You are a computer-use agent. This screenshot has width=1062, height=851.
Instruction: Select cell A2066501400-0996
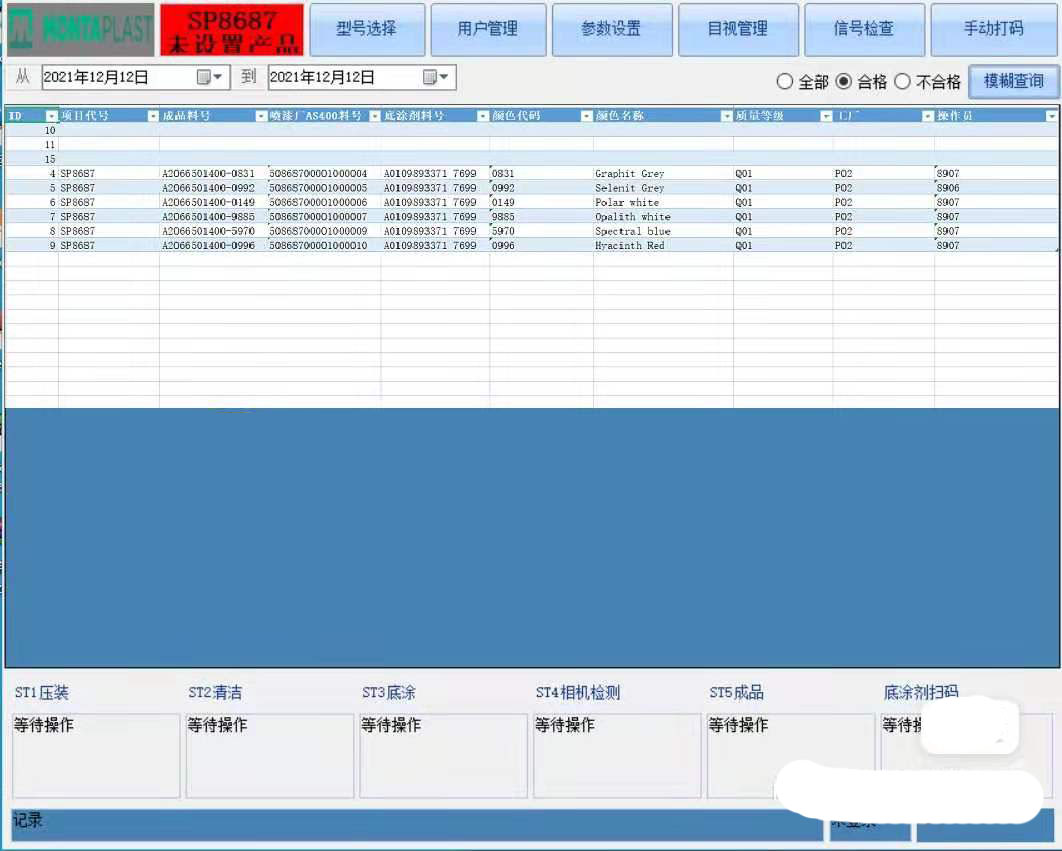213,245
